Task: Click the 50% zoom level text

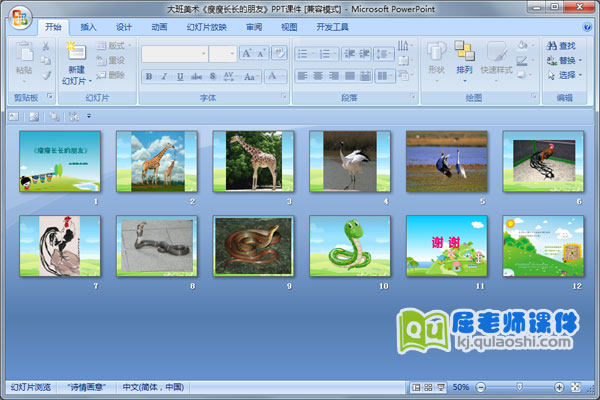Action: click(x=461, y=386)
